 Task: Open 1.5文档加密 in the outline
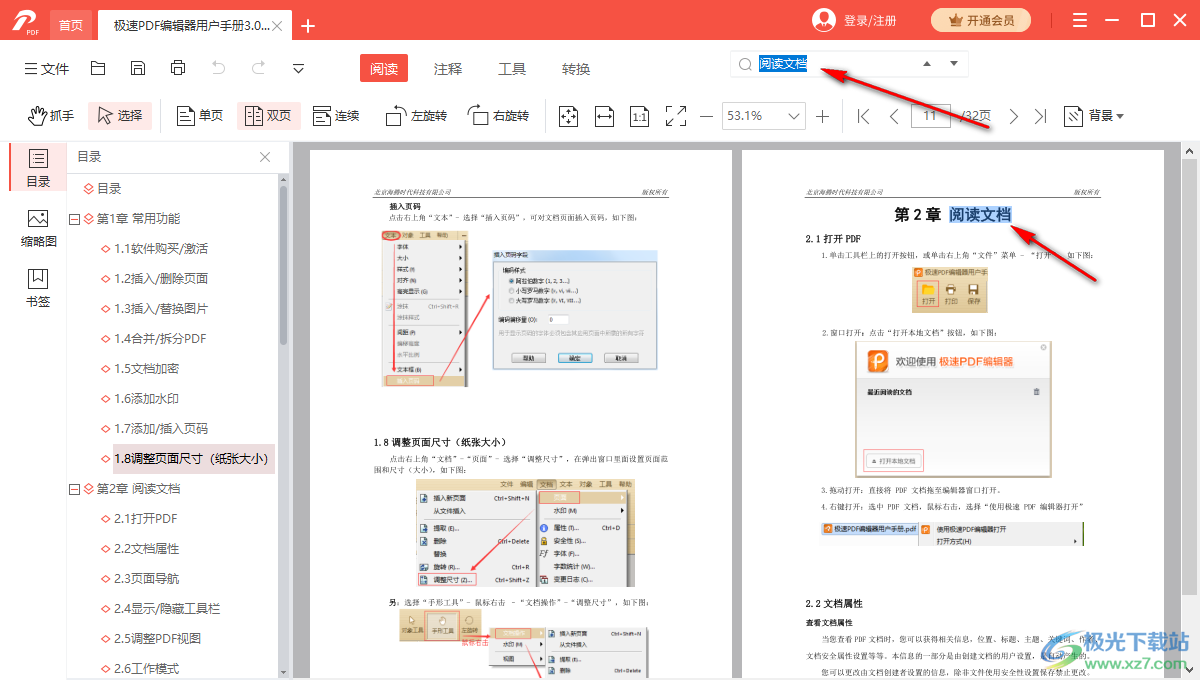[146, 368]
